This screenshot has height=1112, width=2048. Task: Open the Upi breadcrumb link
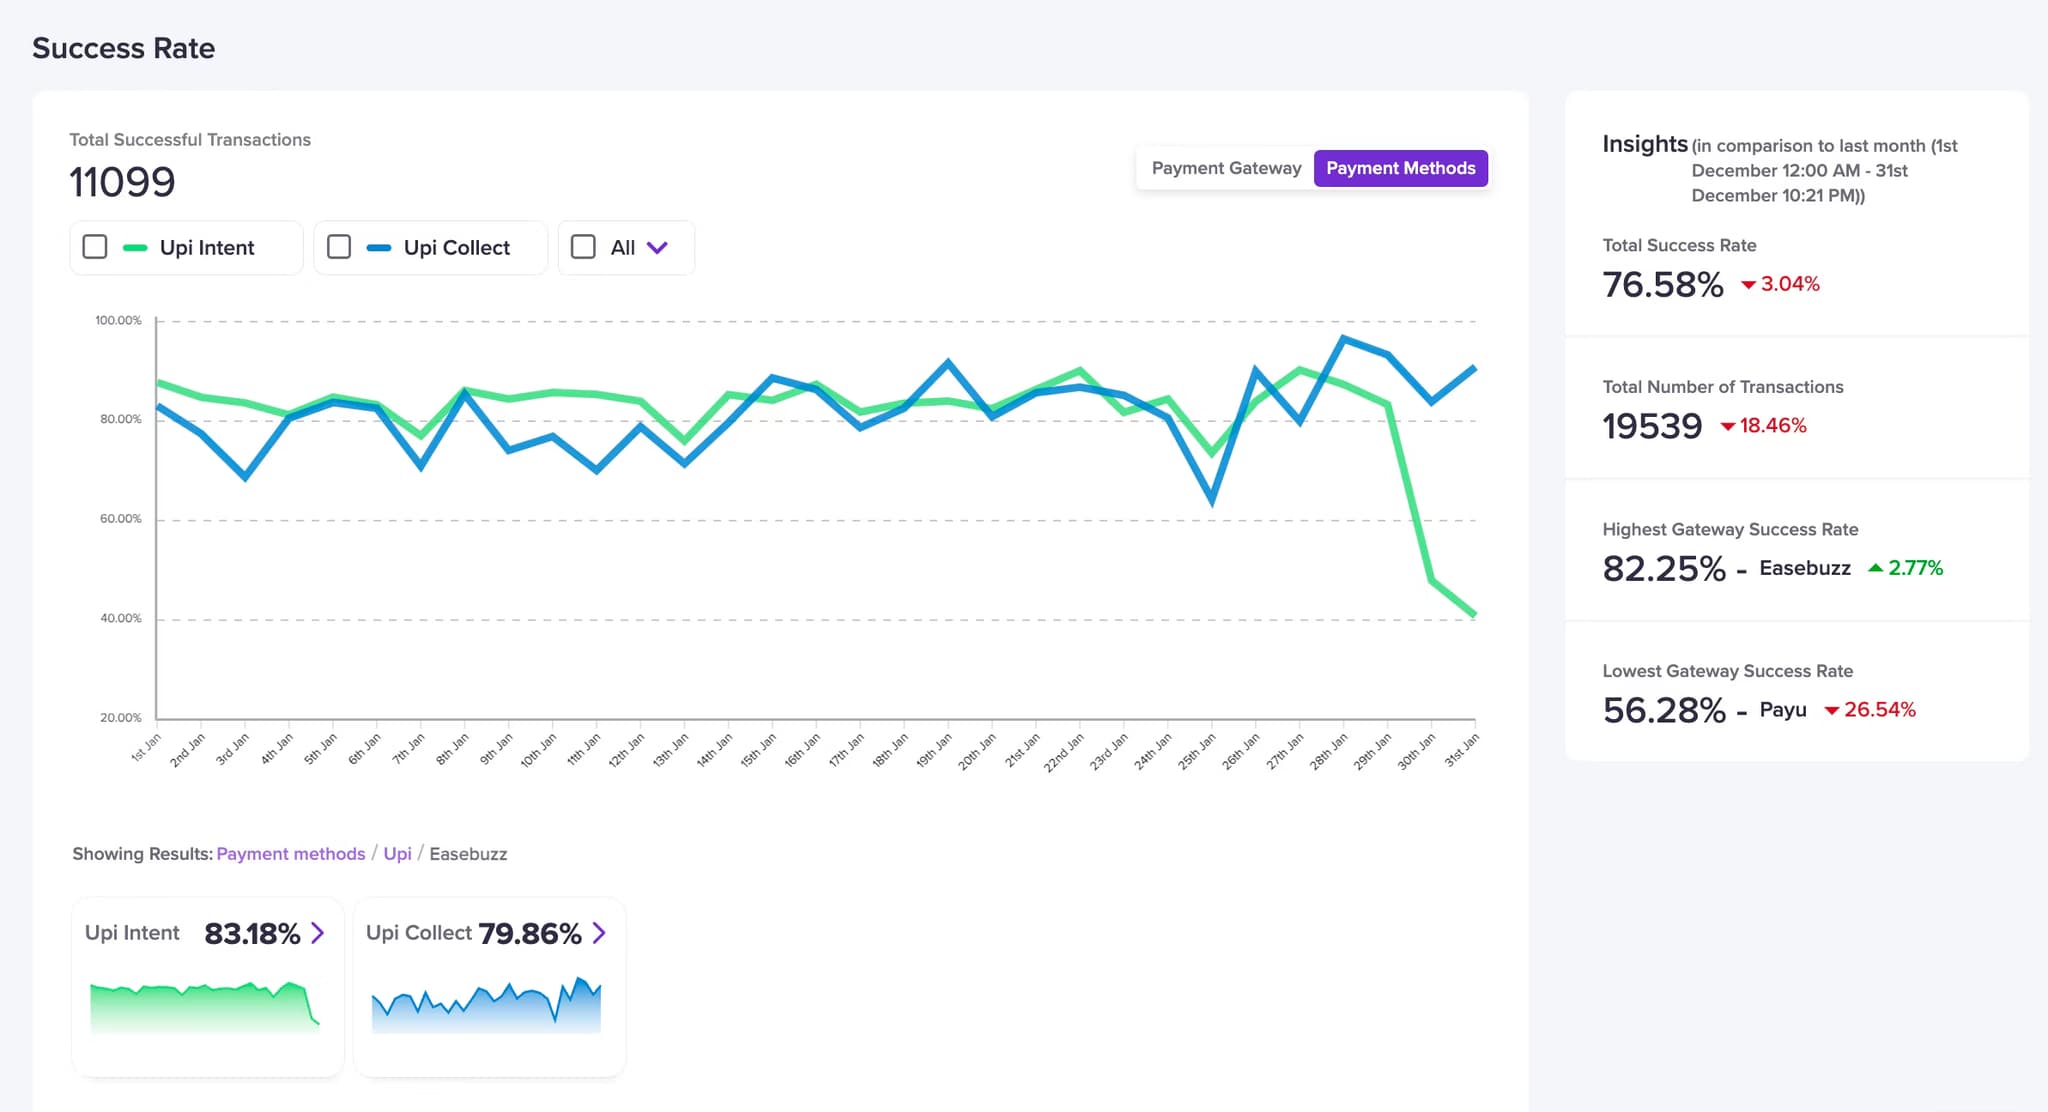click(x=397, y=853)
